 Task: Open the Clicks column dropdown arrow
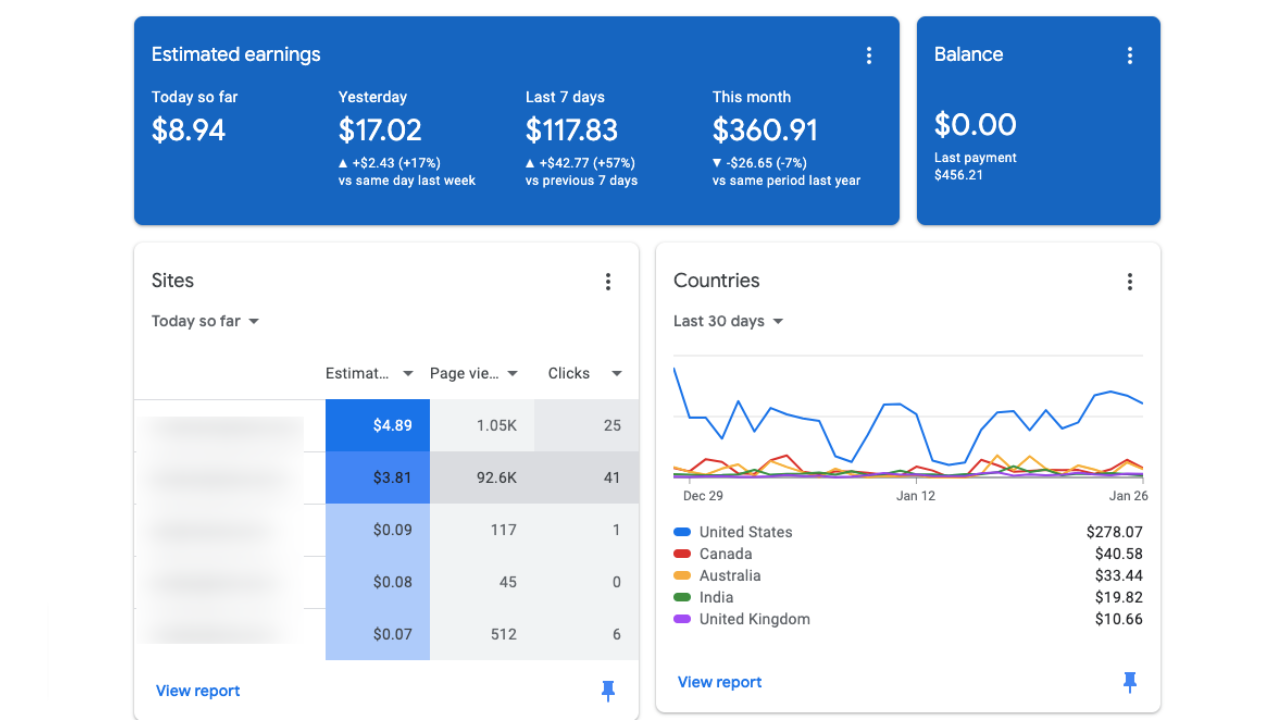point(616,373)
